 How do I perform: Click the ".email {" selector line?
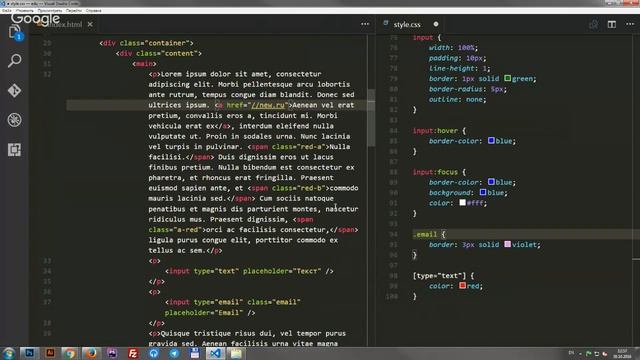429,234
